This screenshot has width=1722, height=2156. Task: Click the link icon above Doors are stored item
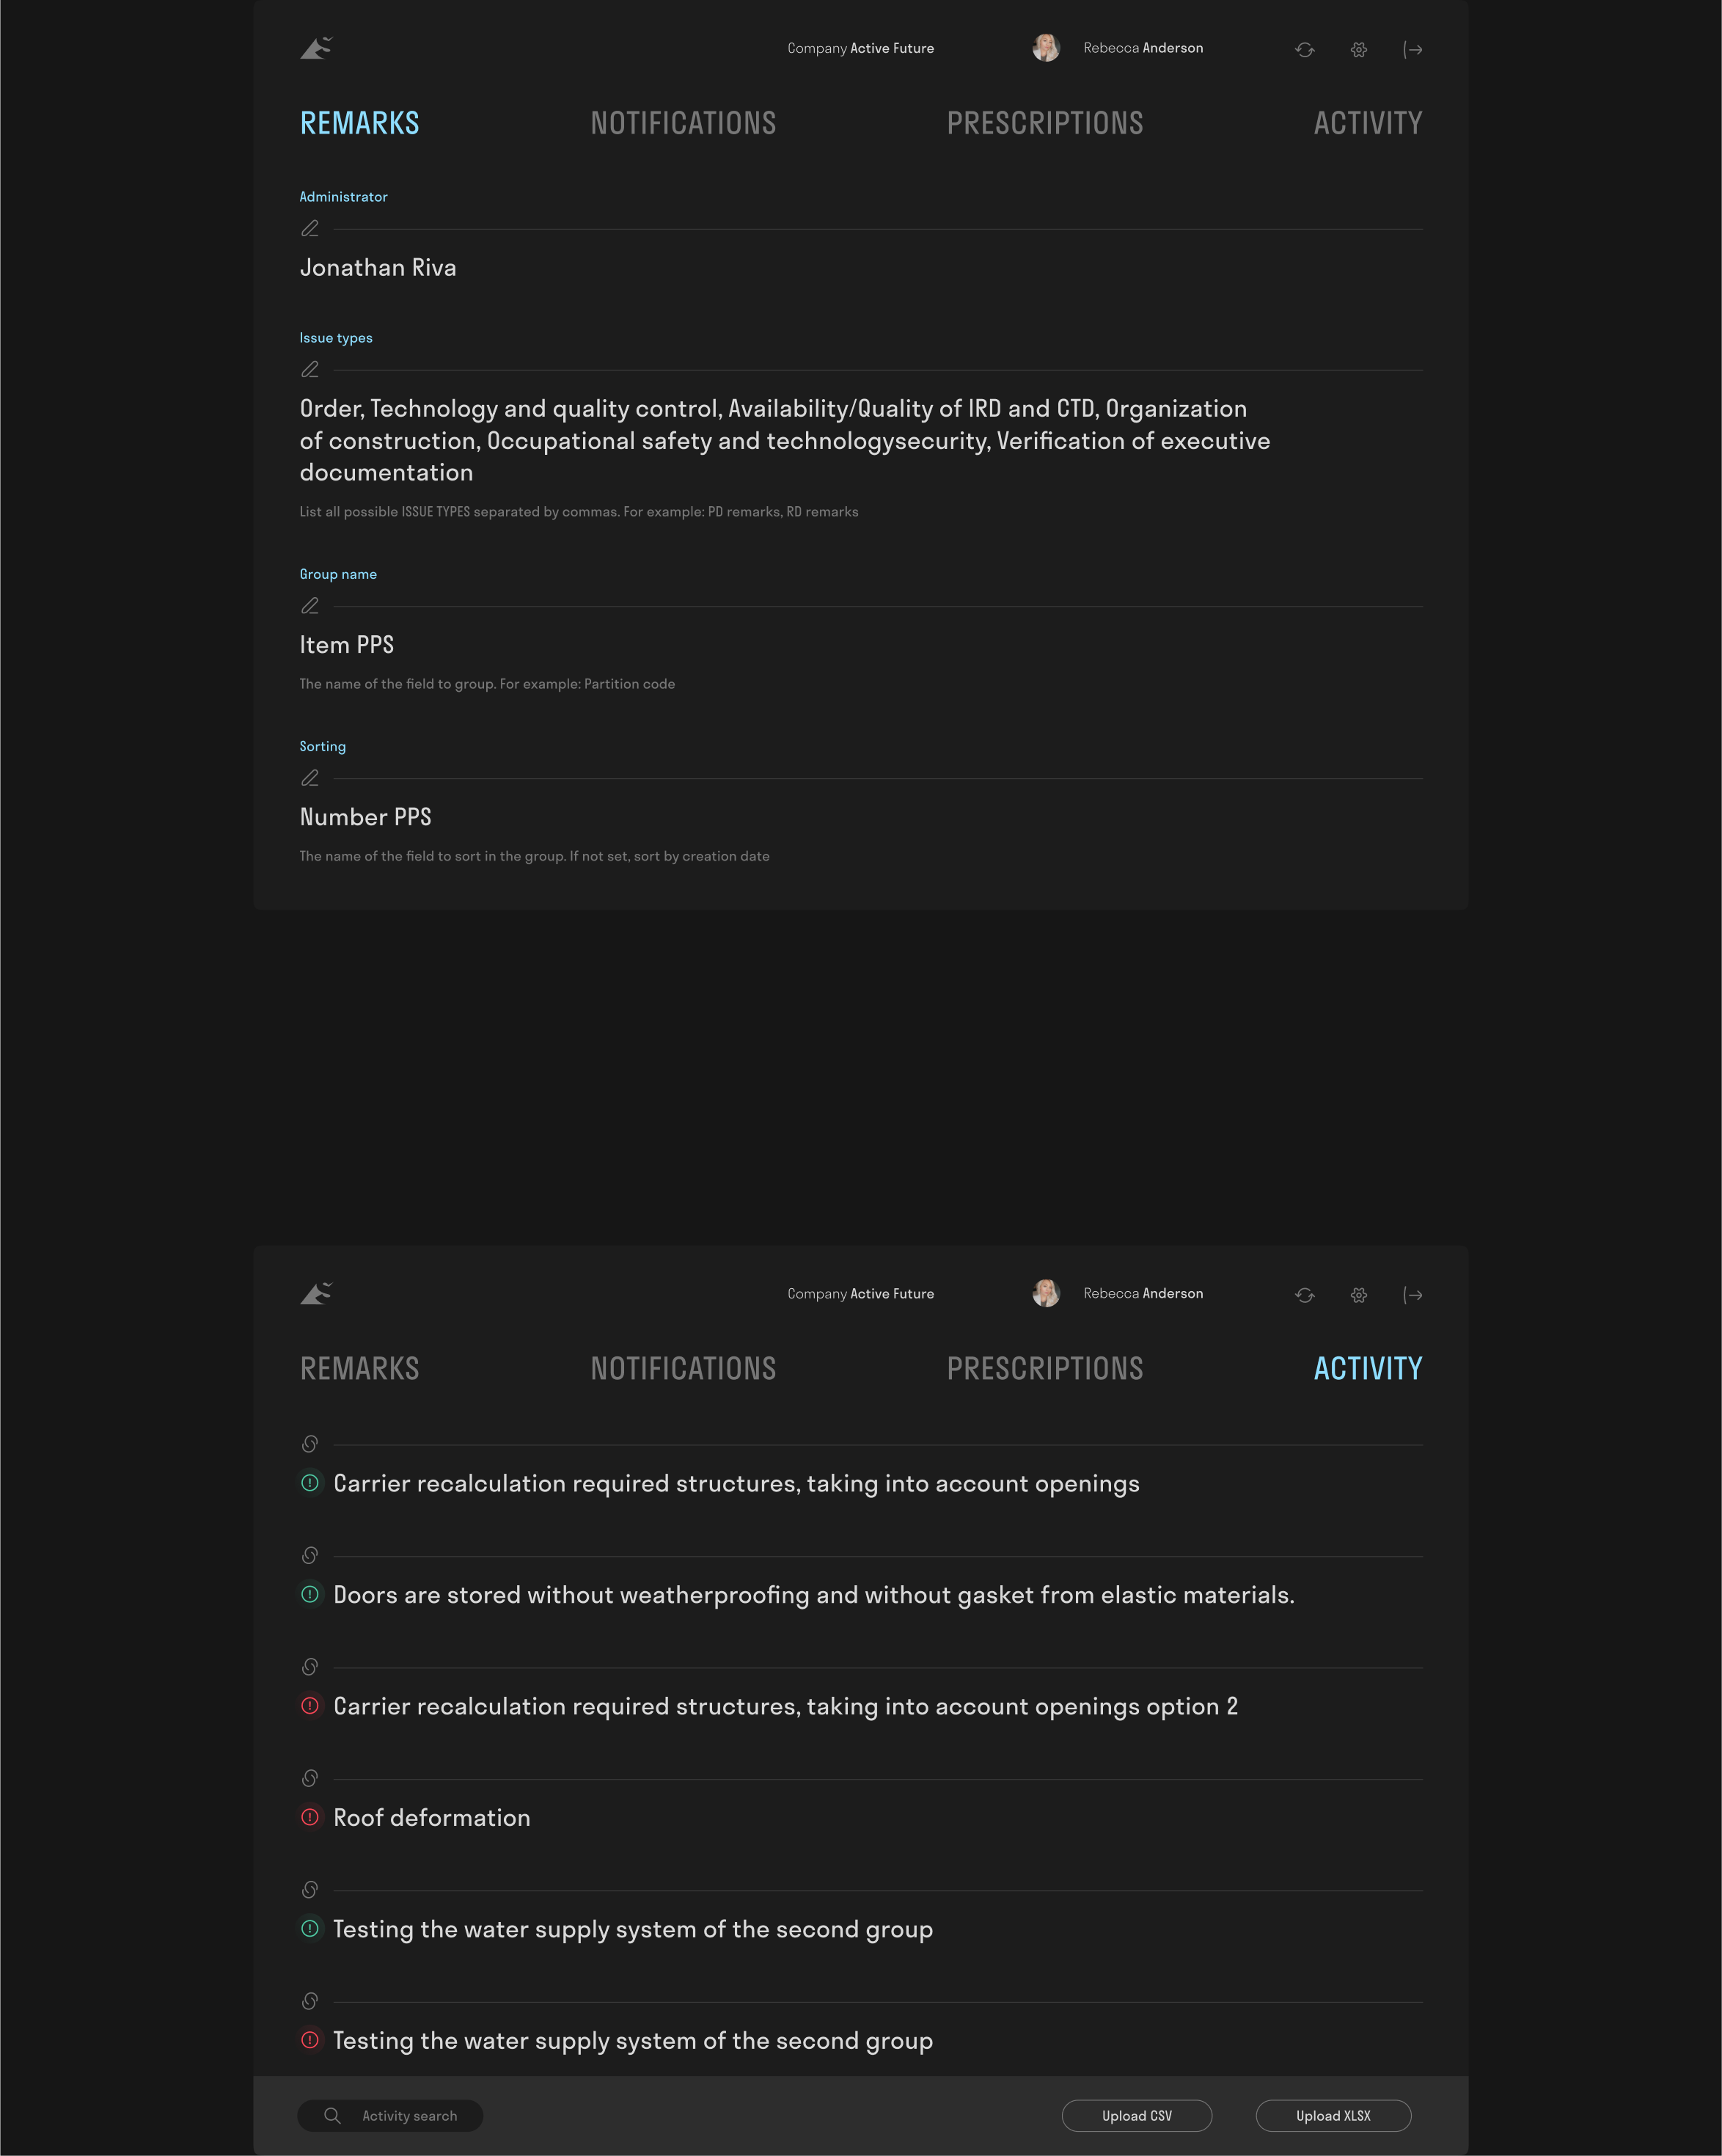[310, 1555]
